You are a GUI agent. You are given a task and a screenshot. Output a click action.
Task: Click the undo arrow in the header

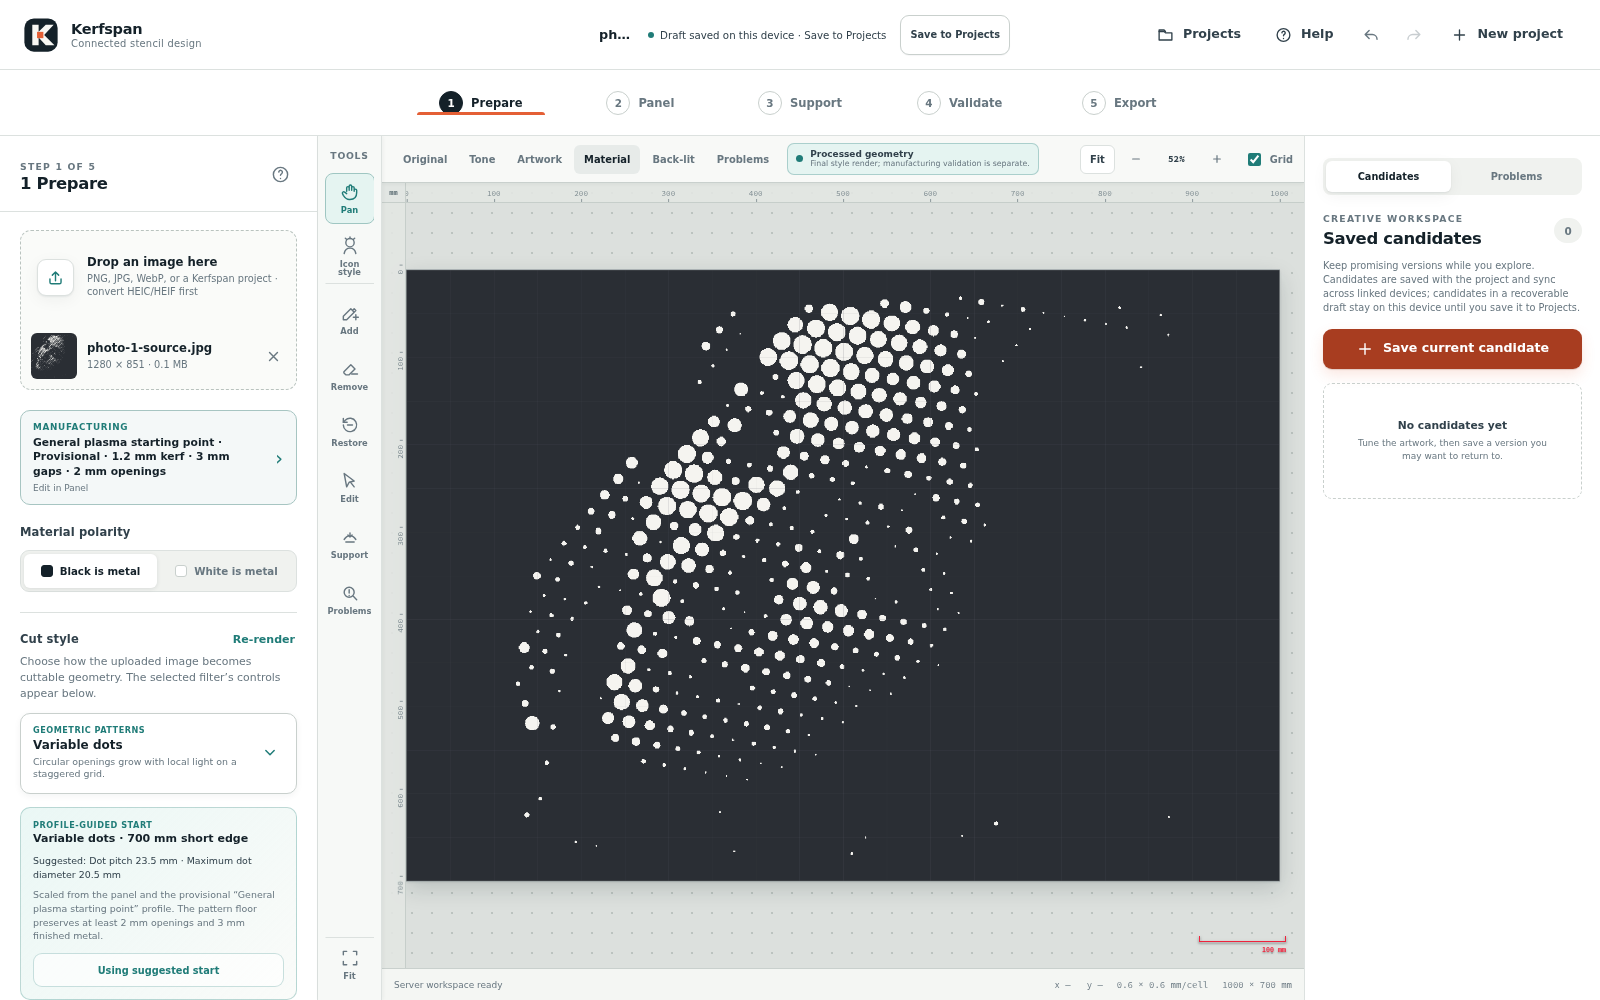click(1371, 35)
